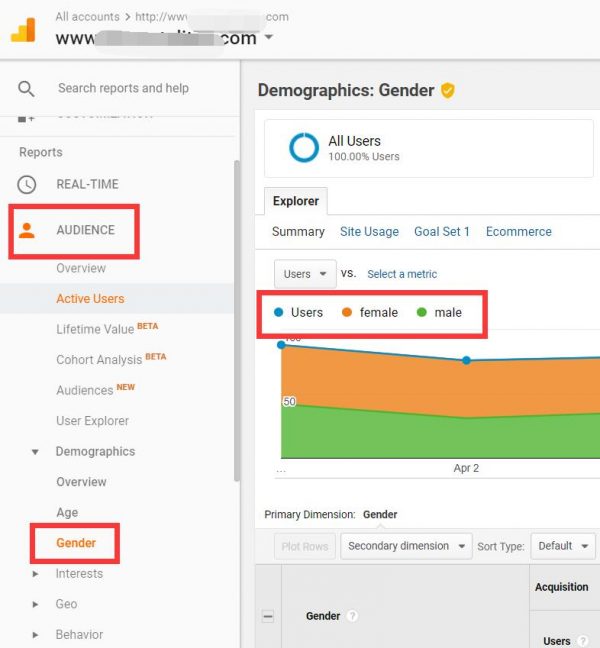
Task: Collapse the Demographics section
Action: point(36,452)
